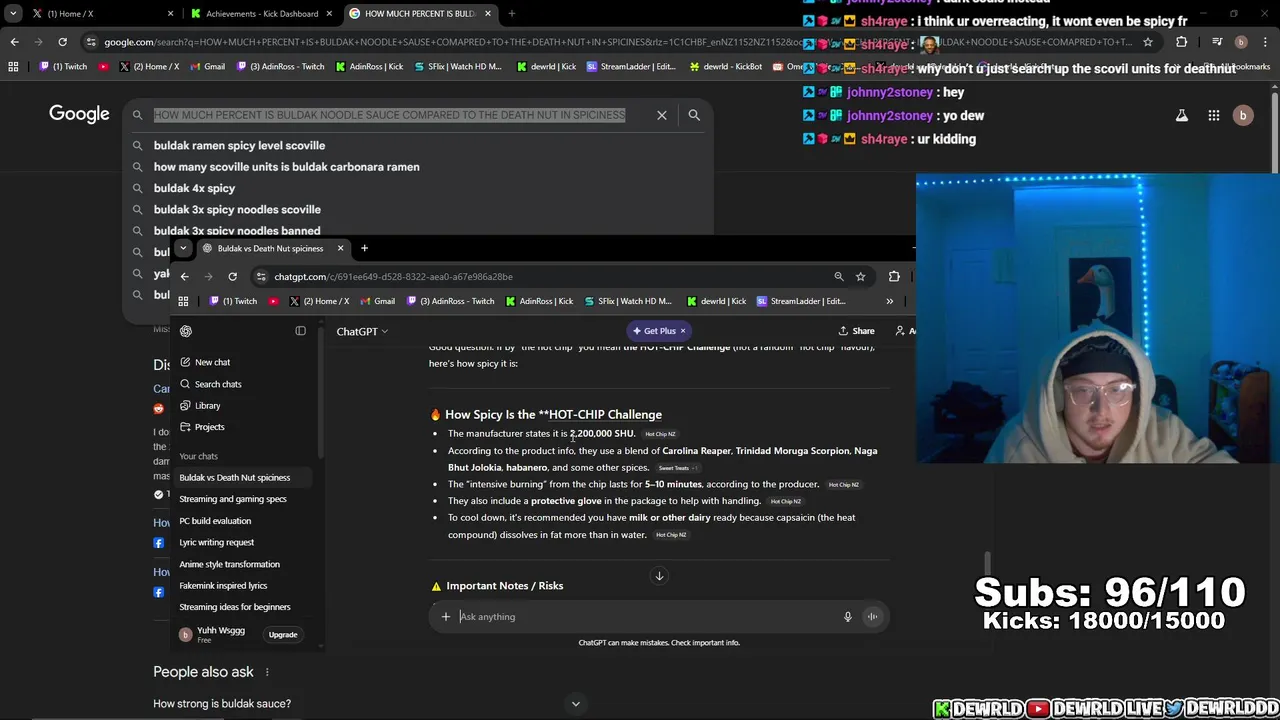Open PC build evaluation chat

coord(215,521)
